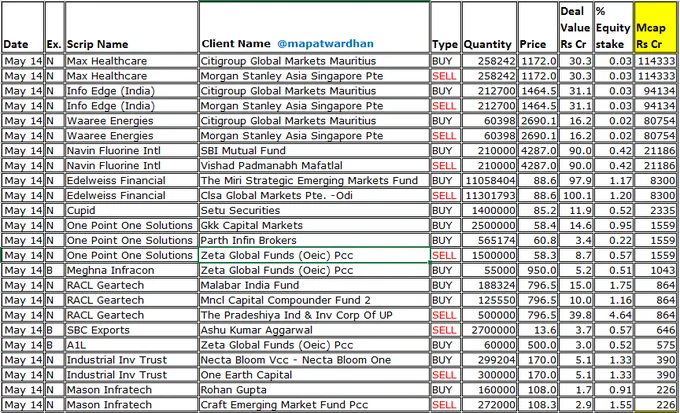Image resolution: width=680 pixels, height=413 pixels.
Task: Click quantity value 1400000
Action: coord(492,210)
